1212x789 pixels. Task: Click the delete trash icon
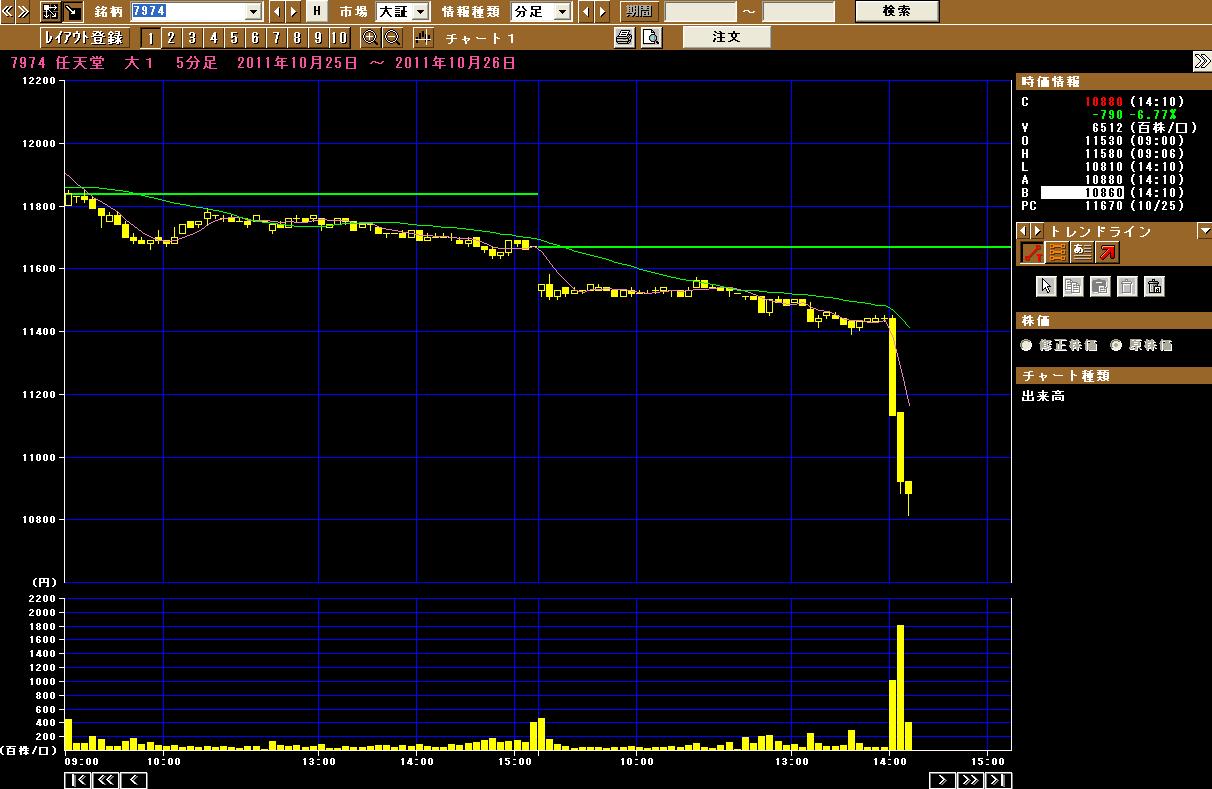1127,287
